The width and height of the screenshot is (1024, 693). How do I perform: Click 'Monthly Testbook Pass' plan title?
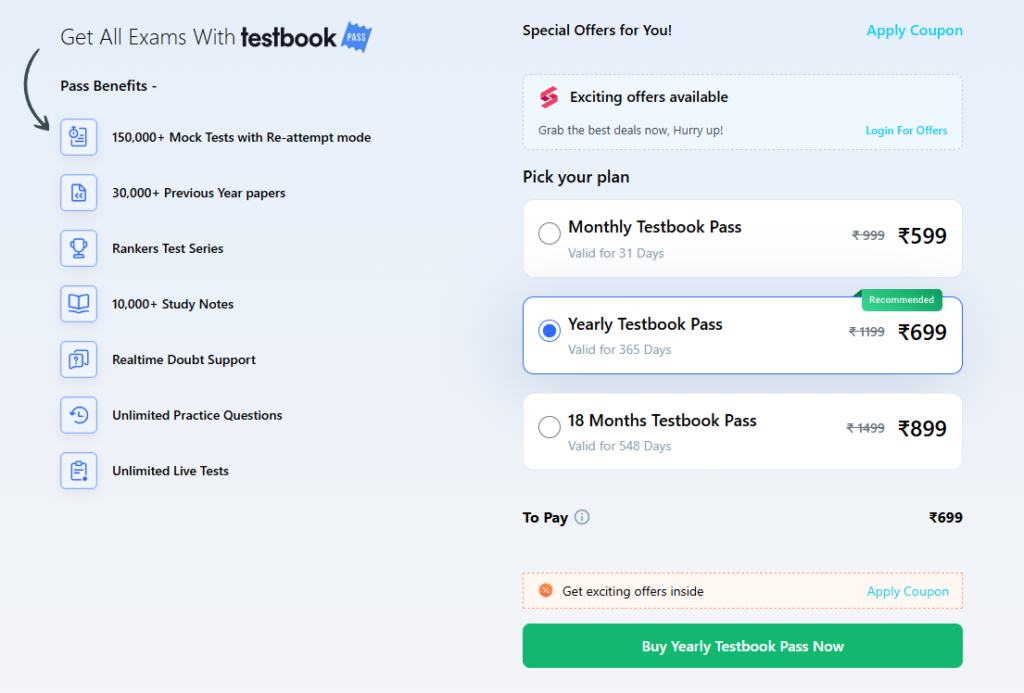pos(655,227)
